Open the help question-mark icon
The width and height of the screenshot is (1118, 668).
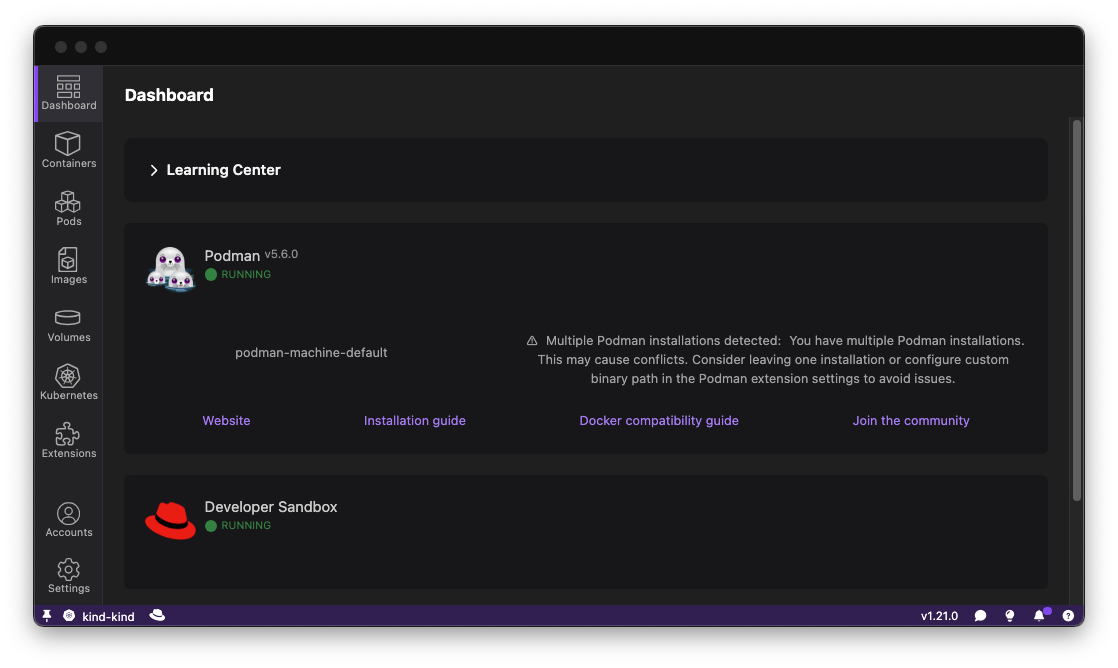click(1068, 615)
